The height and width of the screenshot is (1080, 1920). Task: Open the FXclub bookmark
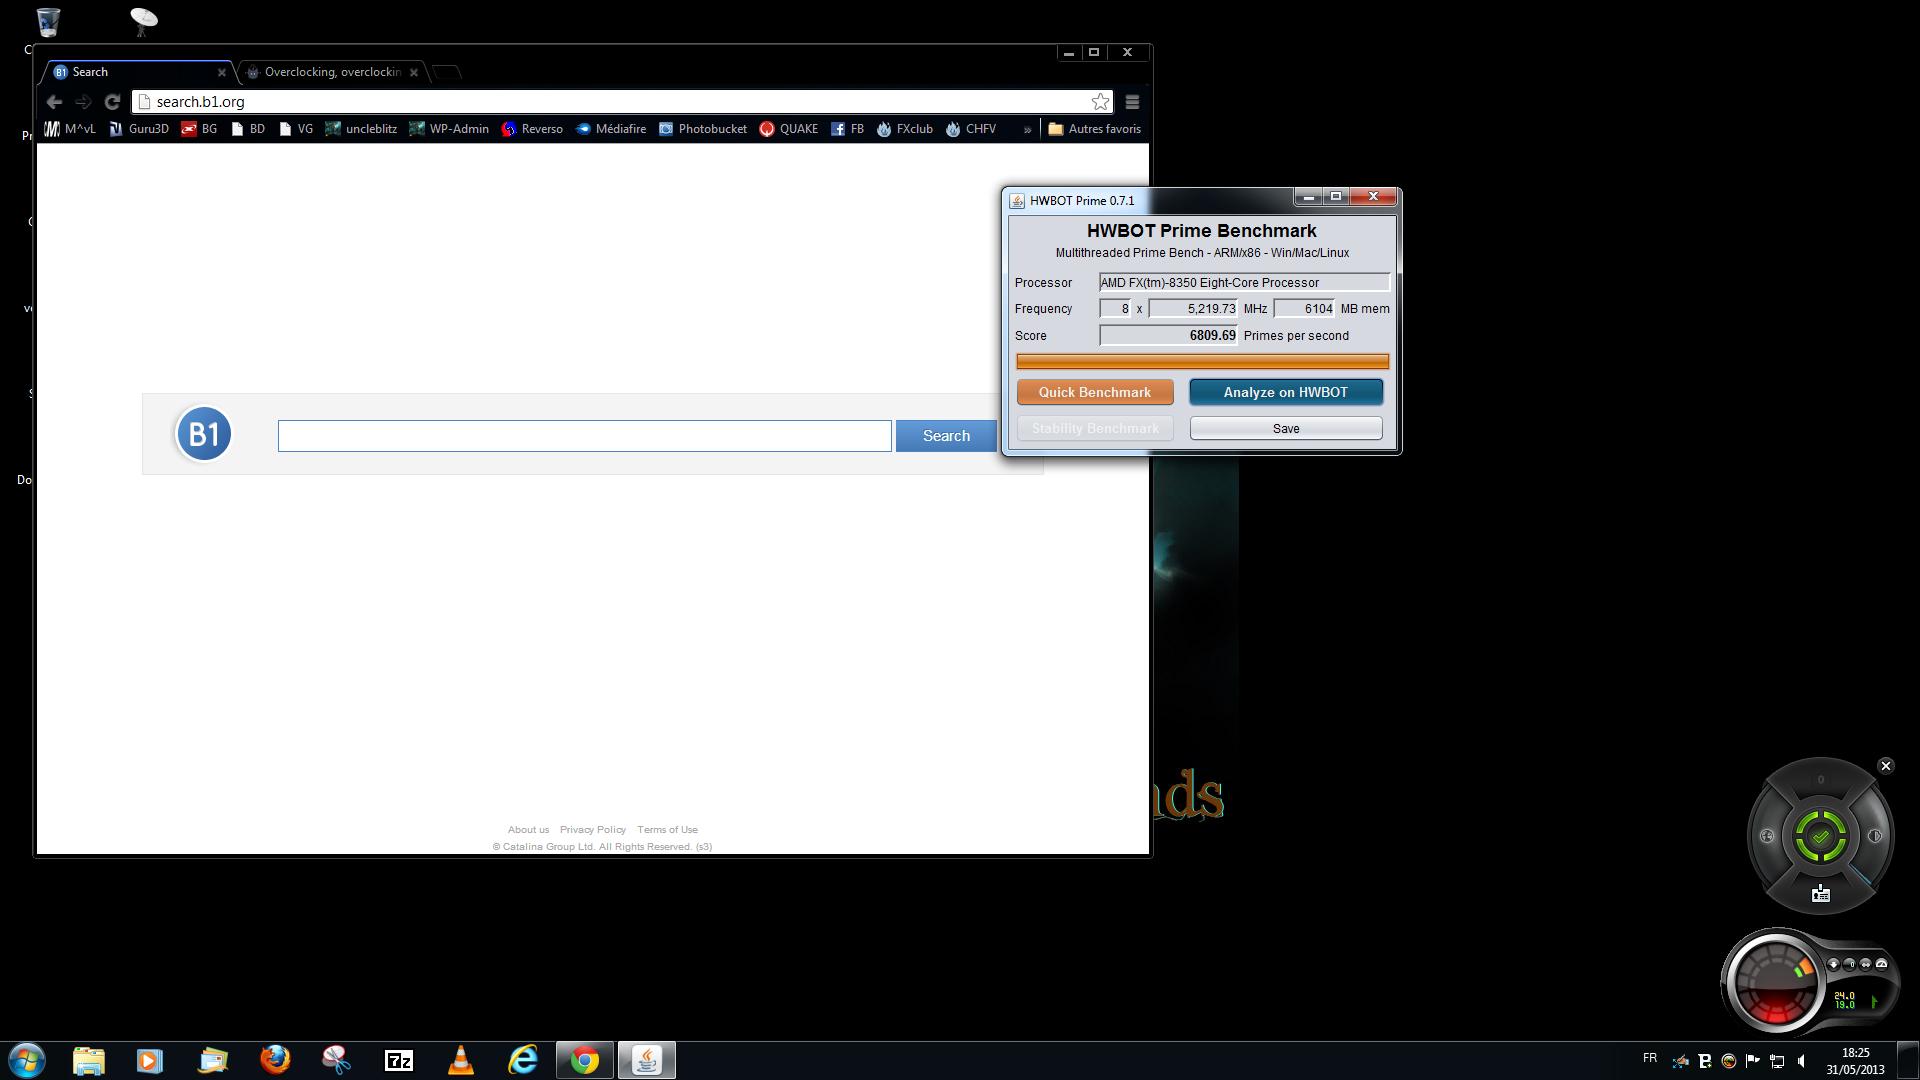click(x=905, y=129)
